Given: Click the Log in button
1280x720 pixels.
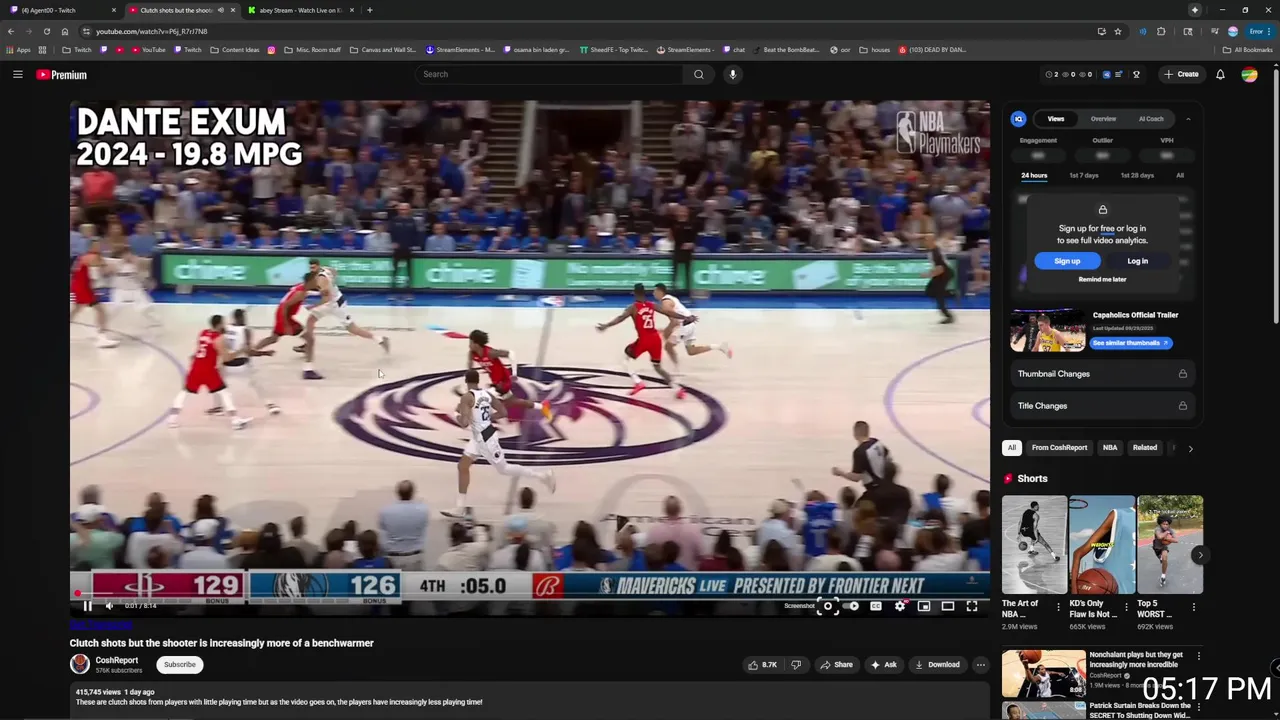Looking at the screenshot, I should coord(1138,261).
